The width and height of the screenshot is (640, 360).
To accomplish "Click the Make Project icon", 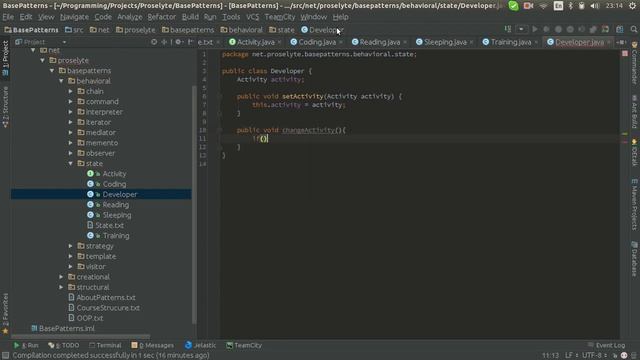I will [x=508, y=29].
